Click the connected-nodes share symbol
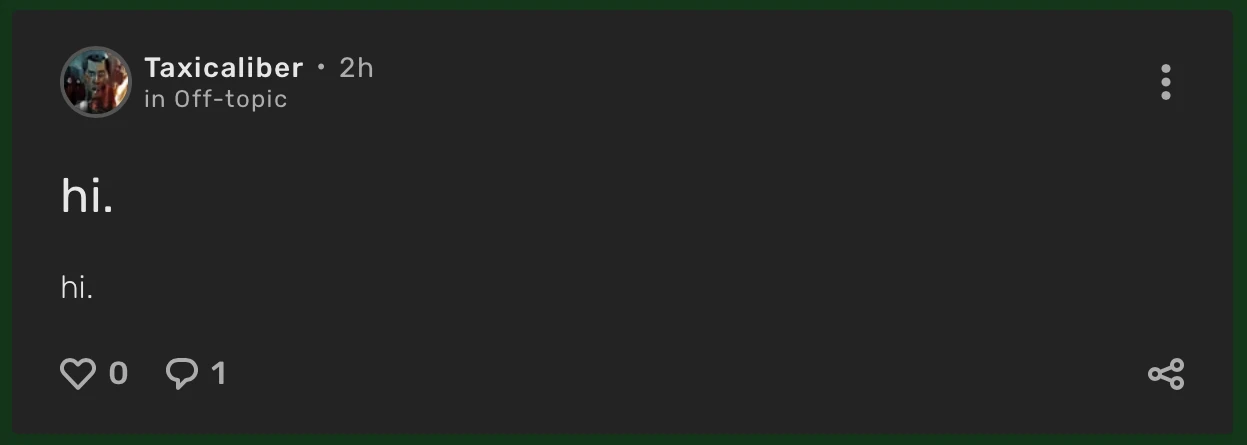Screen dimensions: 1247x445 pyautogui.click(x=1166, y=374)
